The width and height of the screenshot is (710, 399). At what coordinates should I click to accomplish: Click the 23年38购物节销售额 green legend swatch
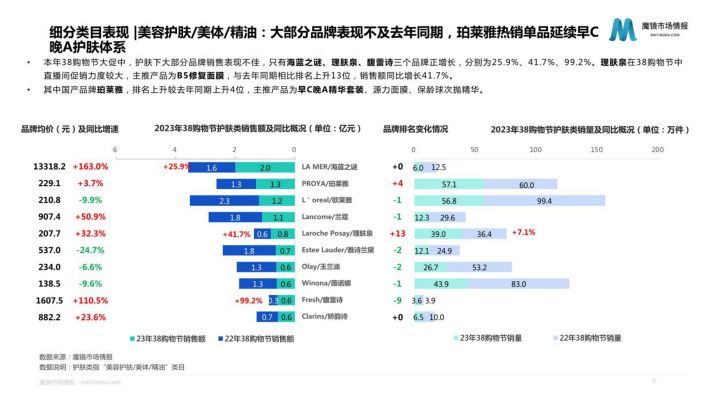click(x=132, y=339)
